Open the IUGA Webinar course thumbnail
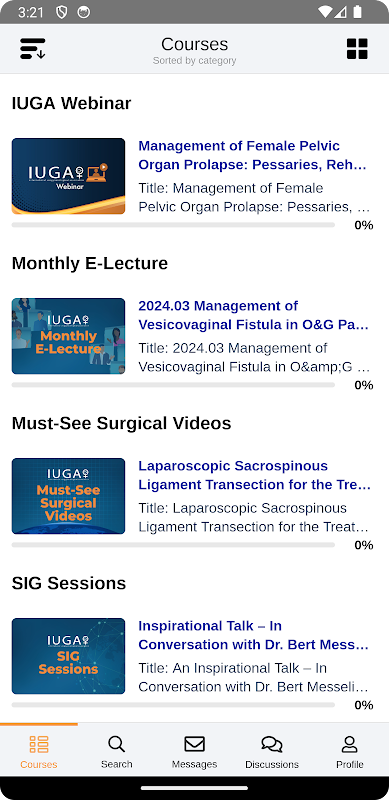 click(68, 176)
